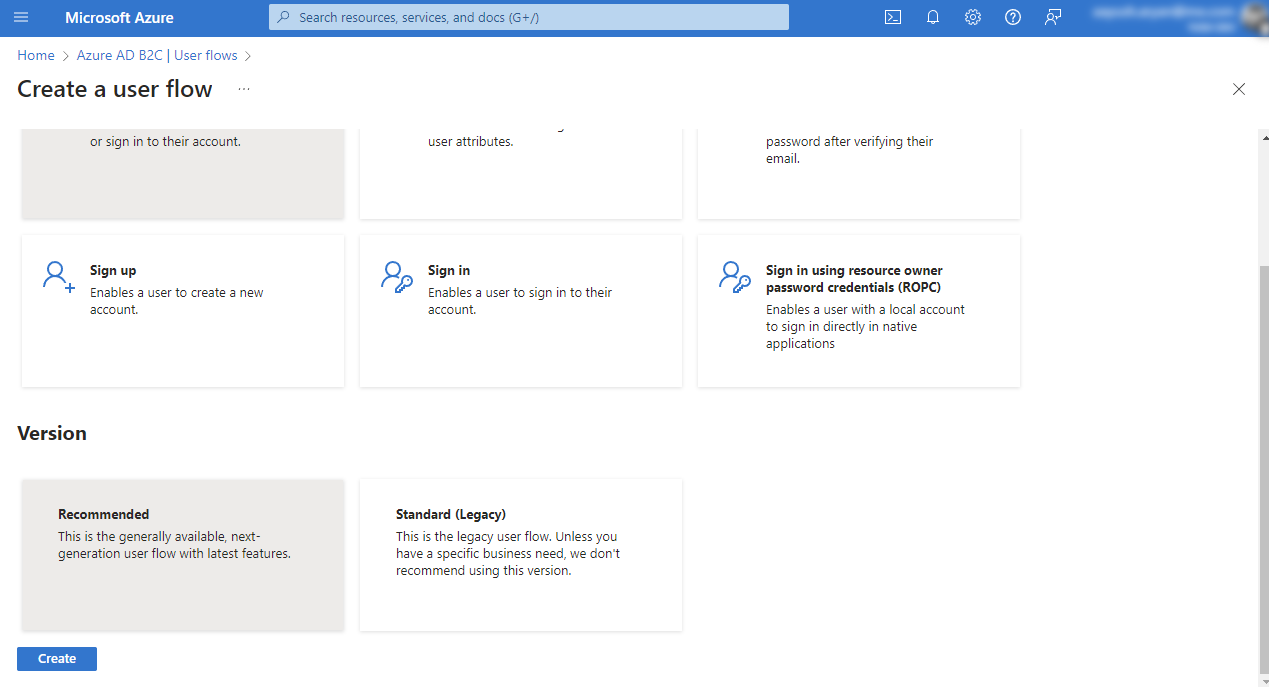This screenshot has width=1269, height=687.
Task: Click the resources search field
Action: tap(528, 17)
